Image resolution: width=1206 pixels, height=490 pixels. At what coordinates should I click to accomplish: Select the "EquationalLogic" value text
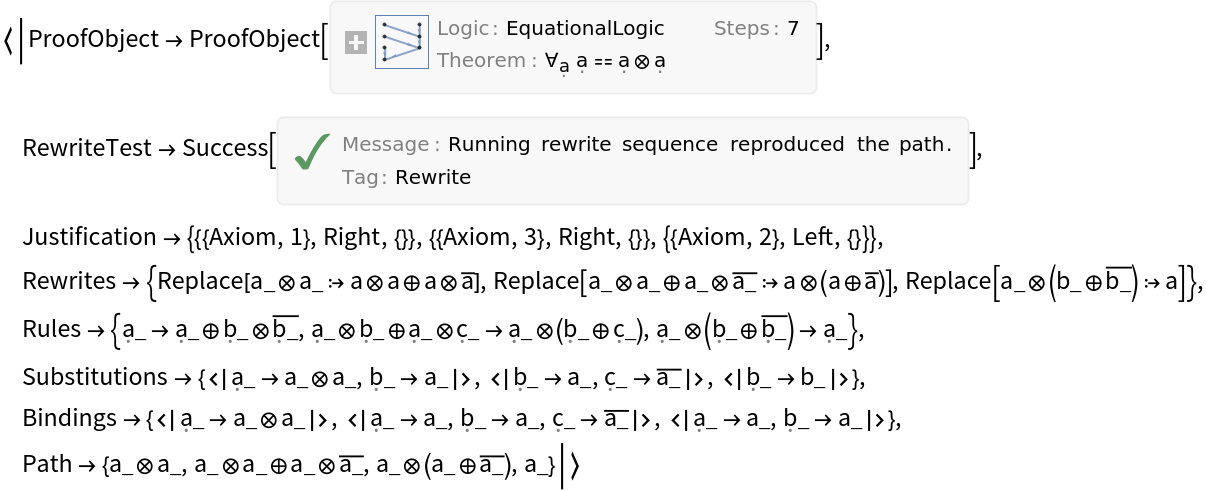coord(585,28)
